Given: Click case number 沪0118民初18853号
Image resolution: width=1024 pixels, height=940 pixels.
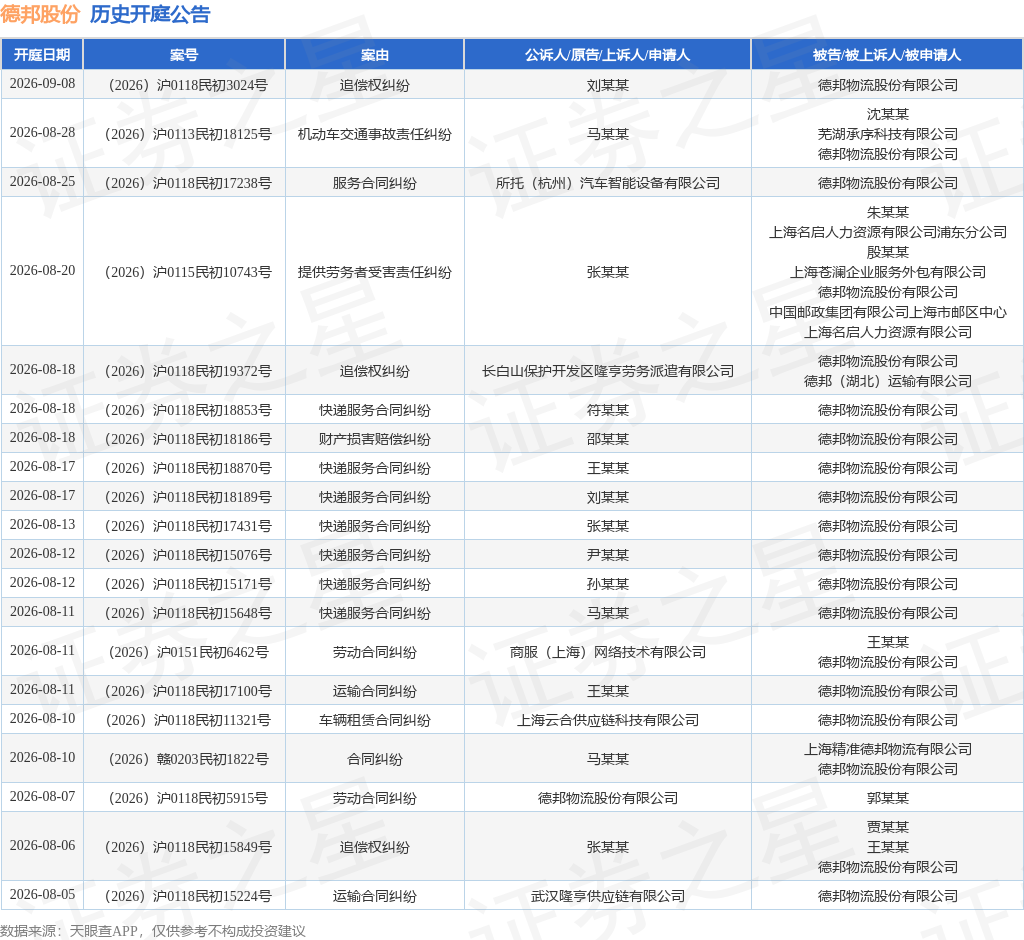Looking at the screenshot, I should tap(188, 410).
